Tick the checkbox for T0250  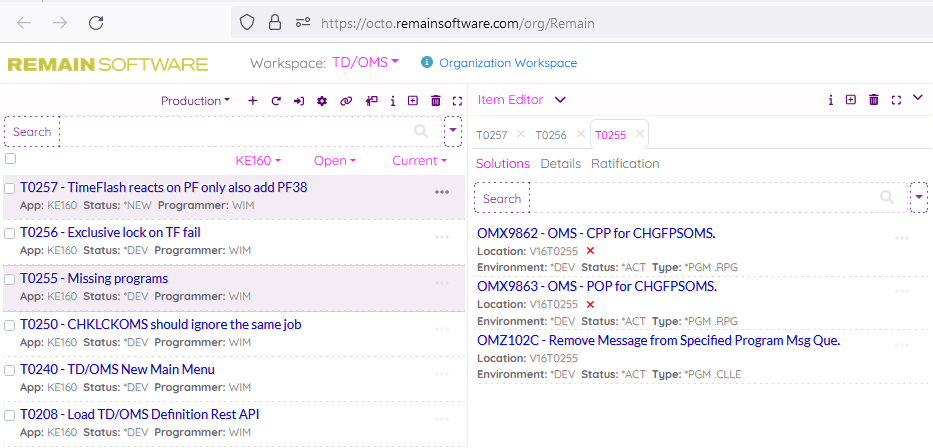pos(10,325)
